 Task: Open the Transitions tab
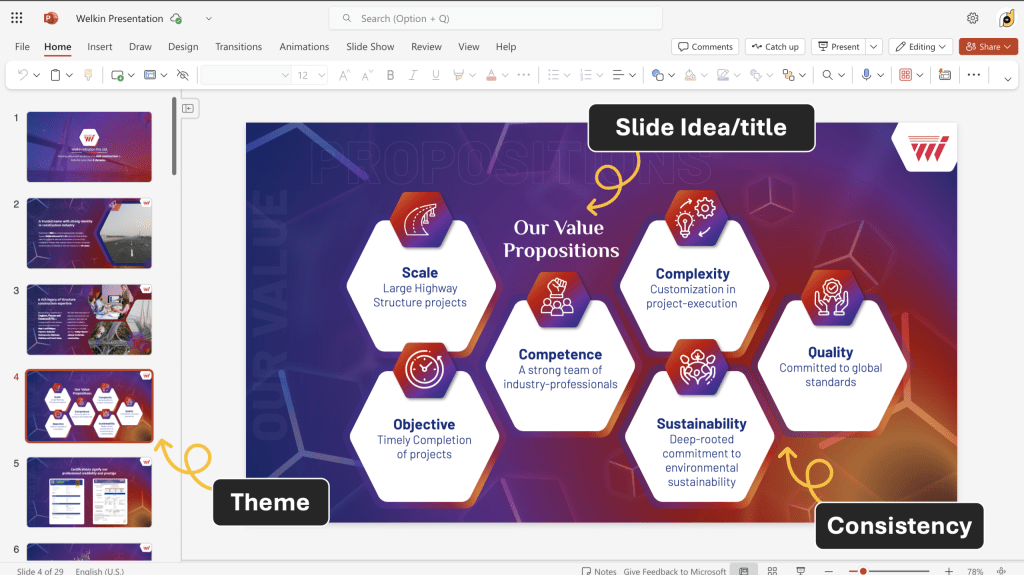click(x=238, y=46)
